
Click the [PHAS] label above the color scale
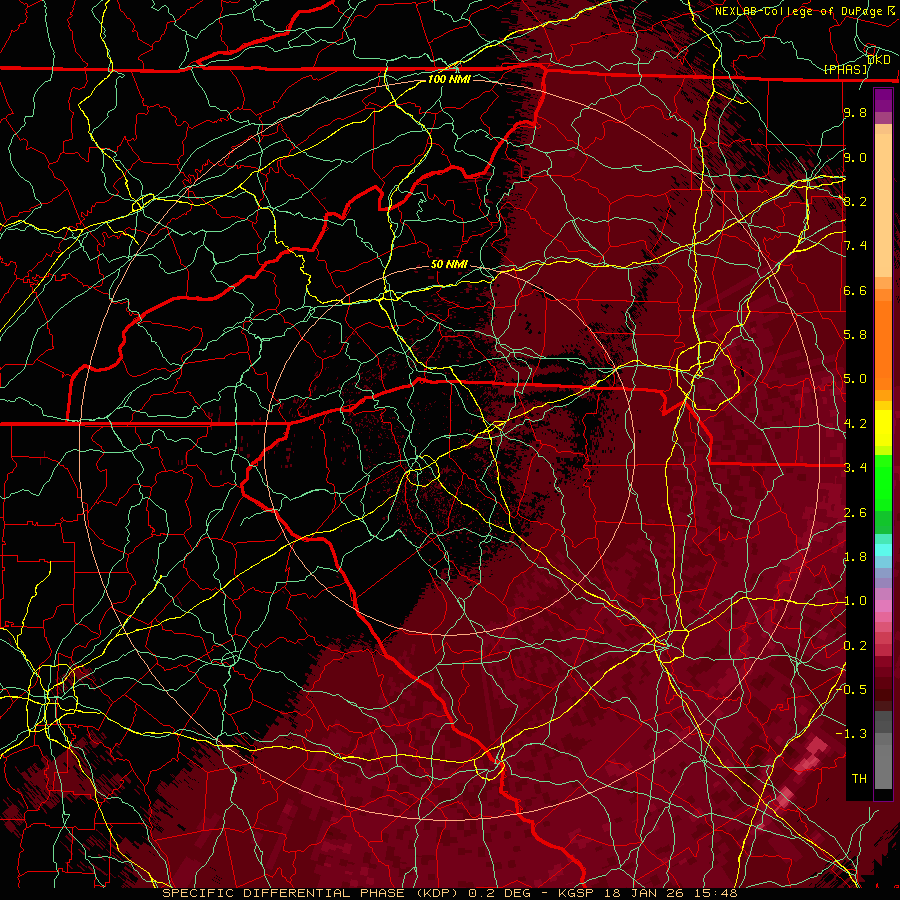click(846, 69)
